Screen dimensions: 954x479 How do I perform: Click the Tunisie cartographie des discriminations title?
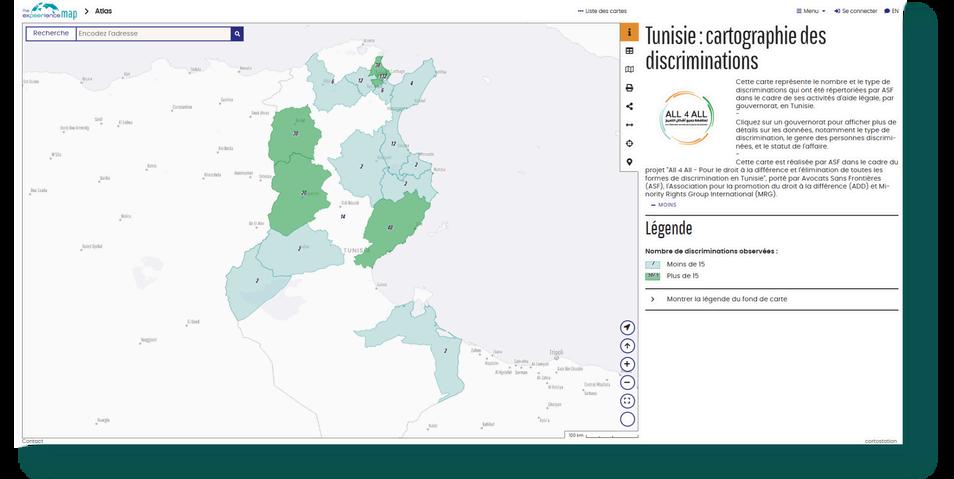736,48
